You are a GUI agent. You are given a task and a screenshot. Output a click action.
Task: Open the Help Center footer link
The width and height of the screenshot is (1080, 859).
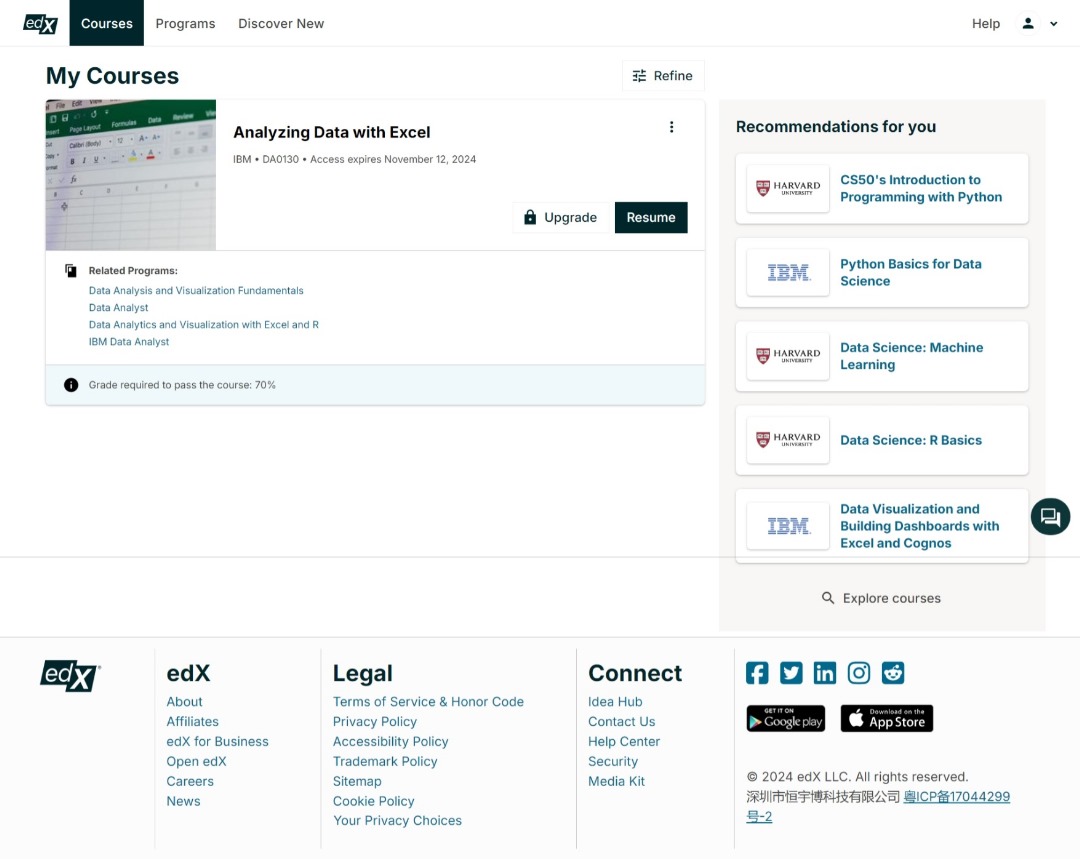coord(624,741)
